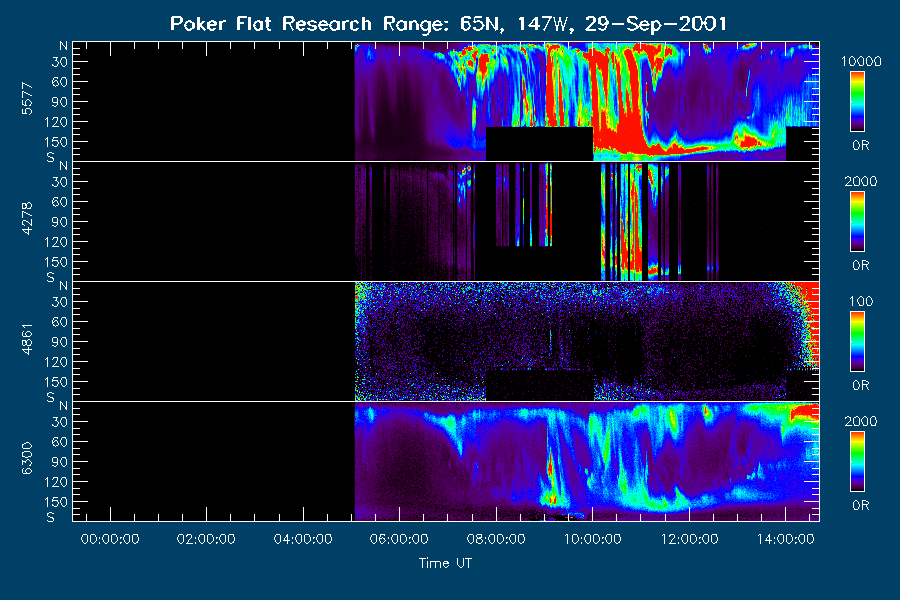Click the 4278 panel rainbow color bar
This screenshot has width=900, height=600.
tap(858, 222)
